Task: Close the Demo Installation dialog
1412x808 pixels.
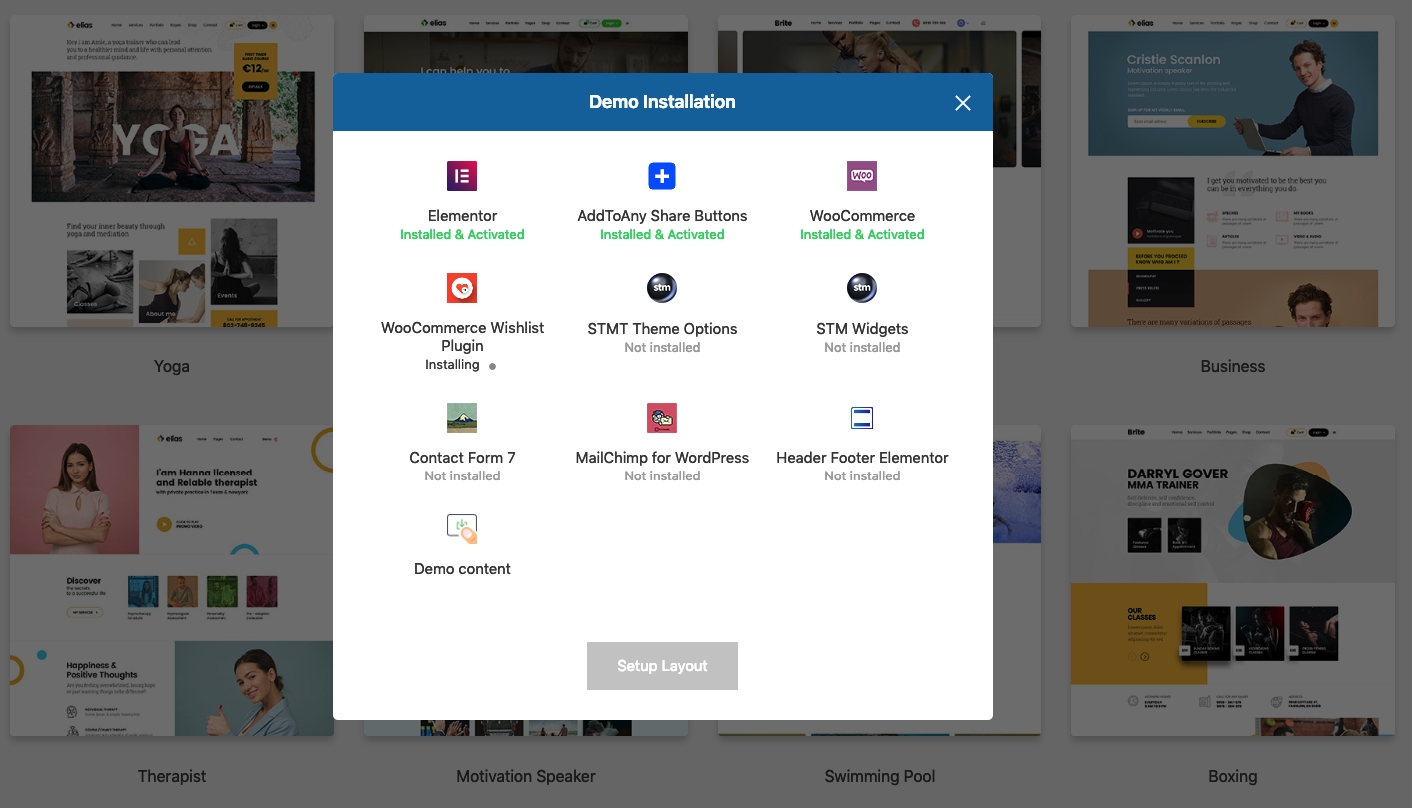Action: (962, 103)
